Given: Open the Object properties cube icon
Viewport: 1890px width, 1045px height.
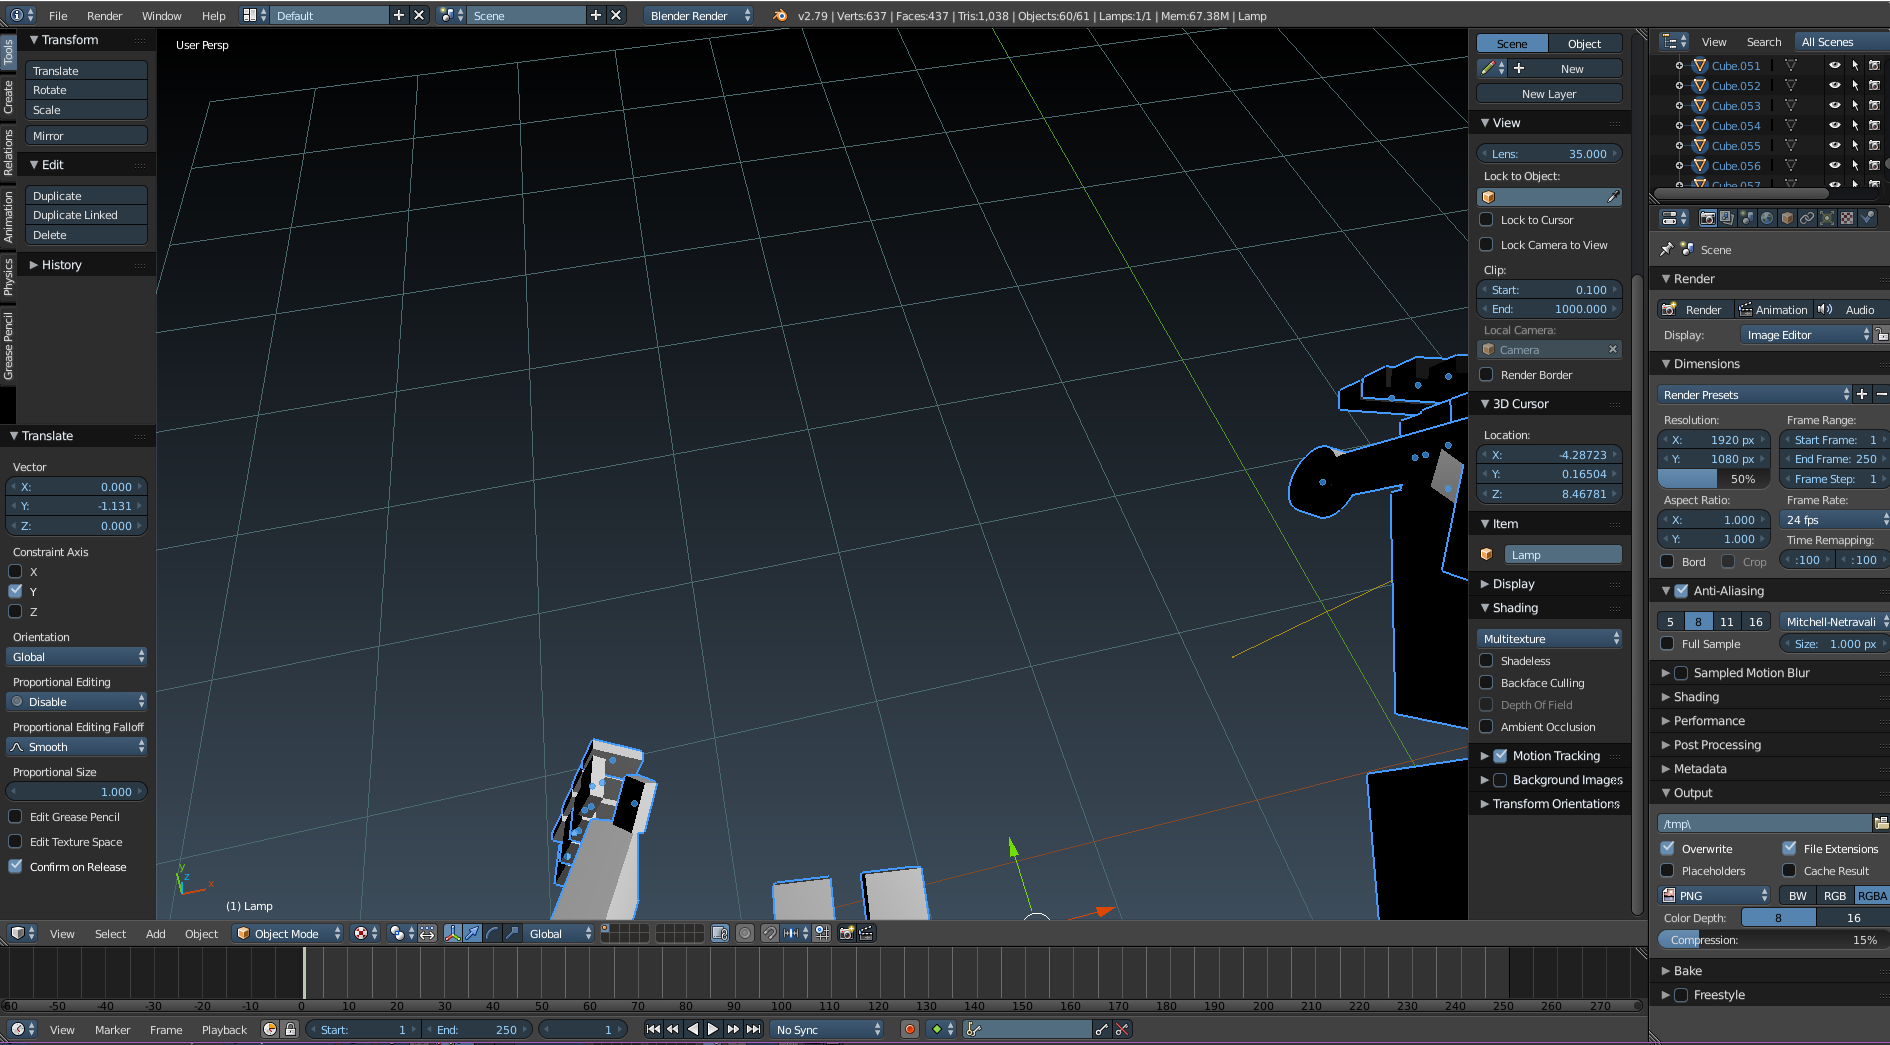Looking at the screenshot, I should [1787, 218].
